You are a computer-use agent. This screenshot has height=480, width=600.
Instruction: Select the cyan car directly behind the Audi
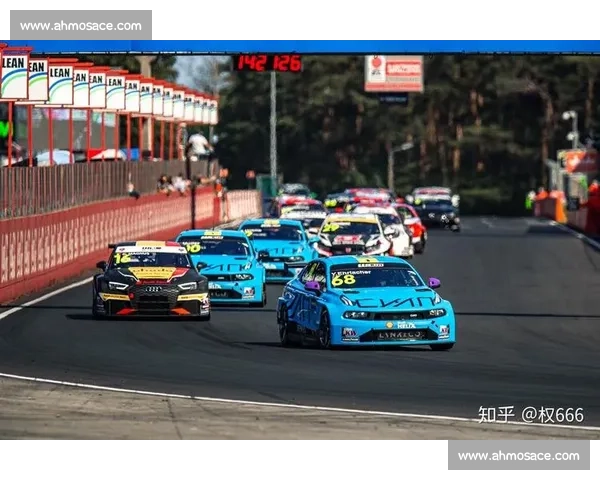224,265
